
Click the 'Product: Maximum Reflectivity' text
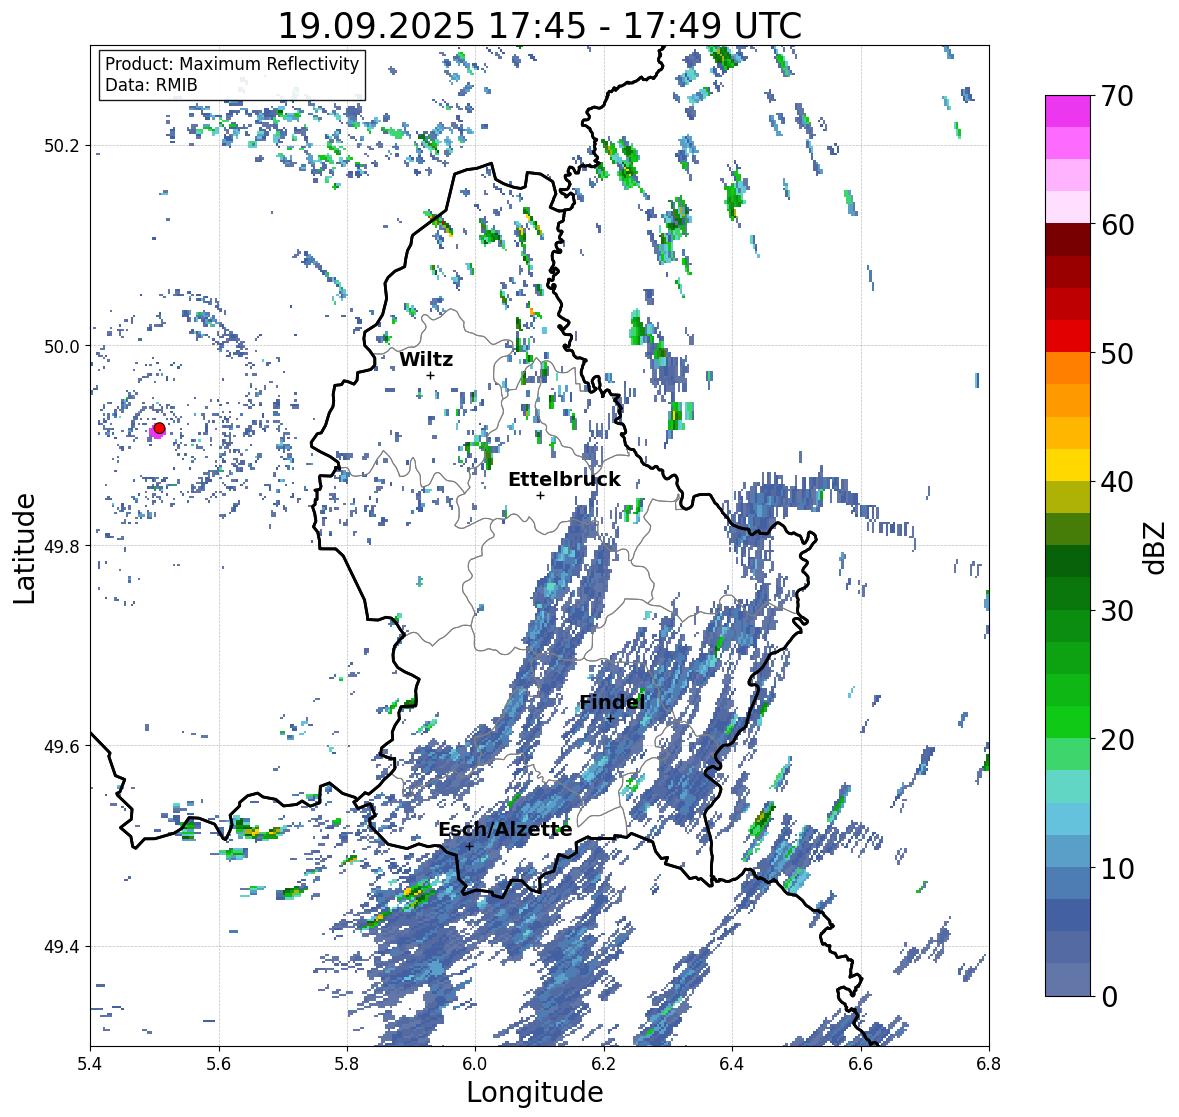tap(232, 64)
